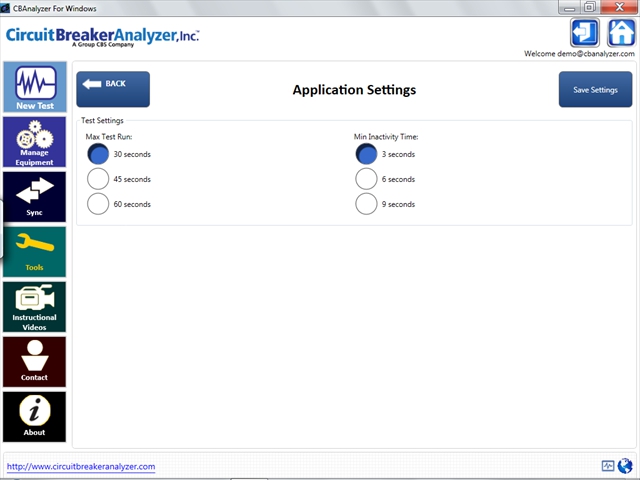Select 9 seconds Min Inactivity Time

[366, 204]
